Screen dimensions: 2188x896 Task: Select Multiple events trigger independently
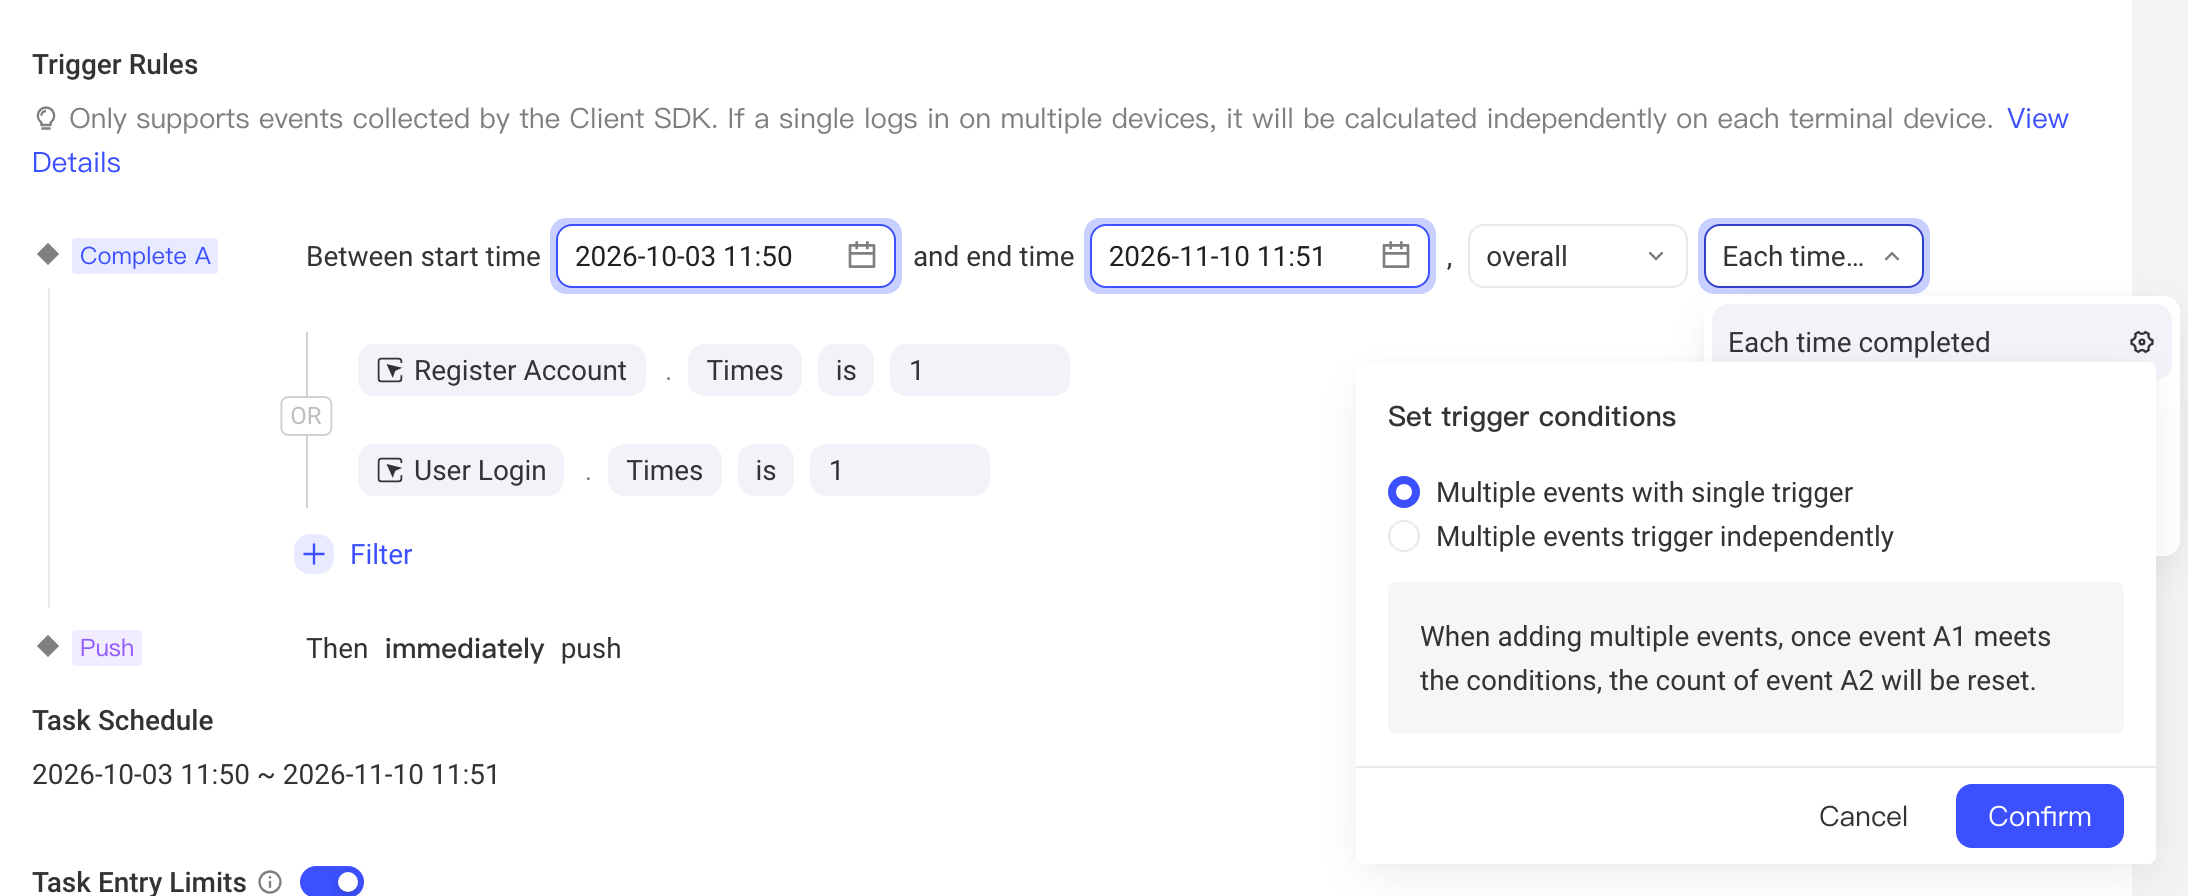(1404, 536)
